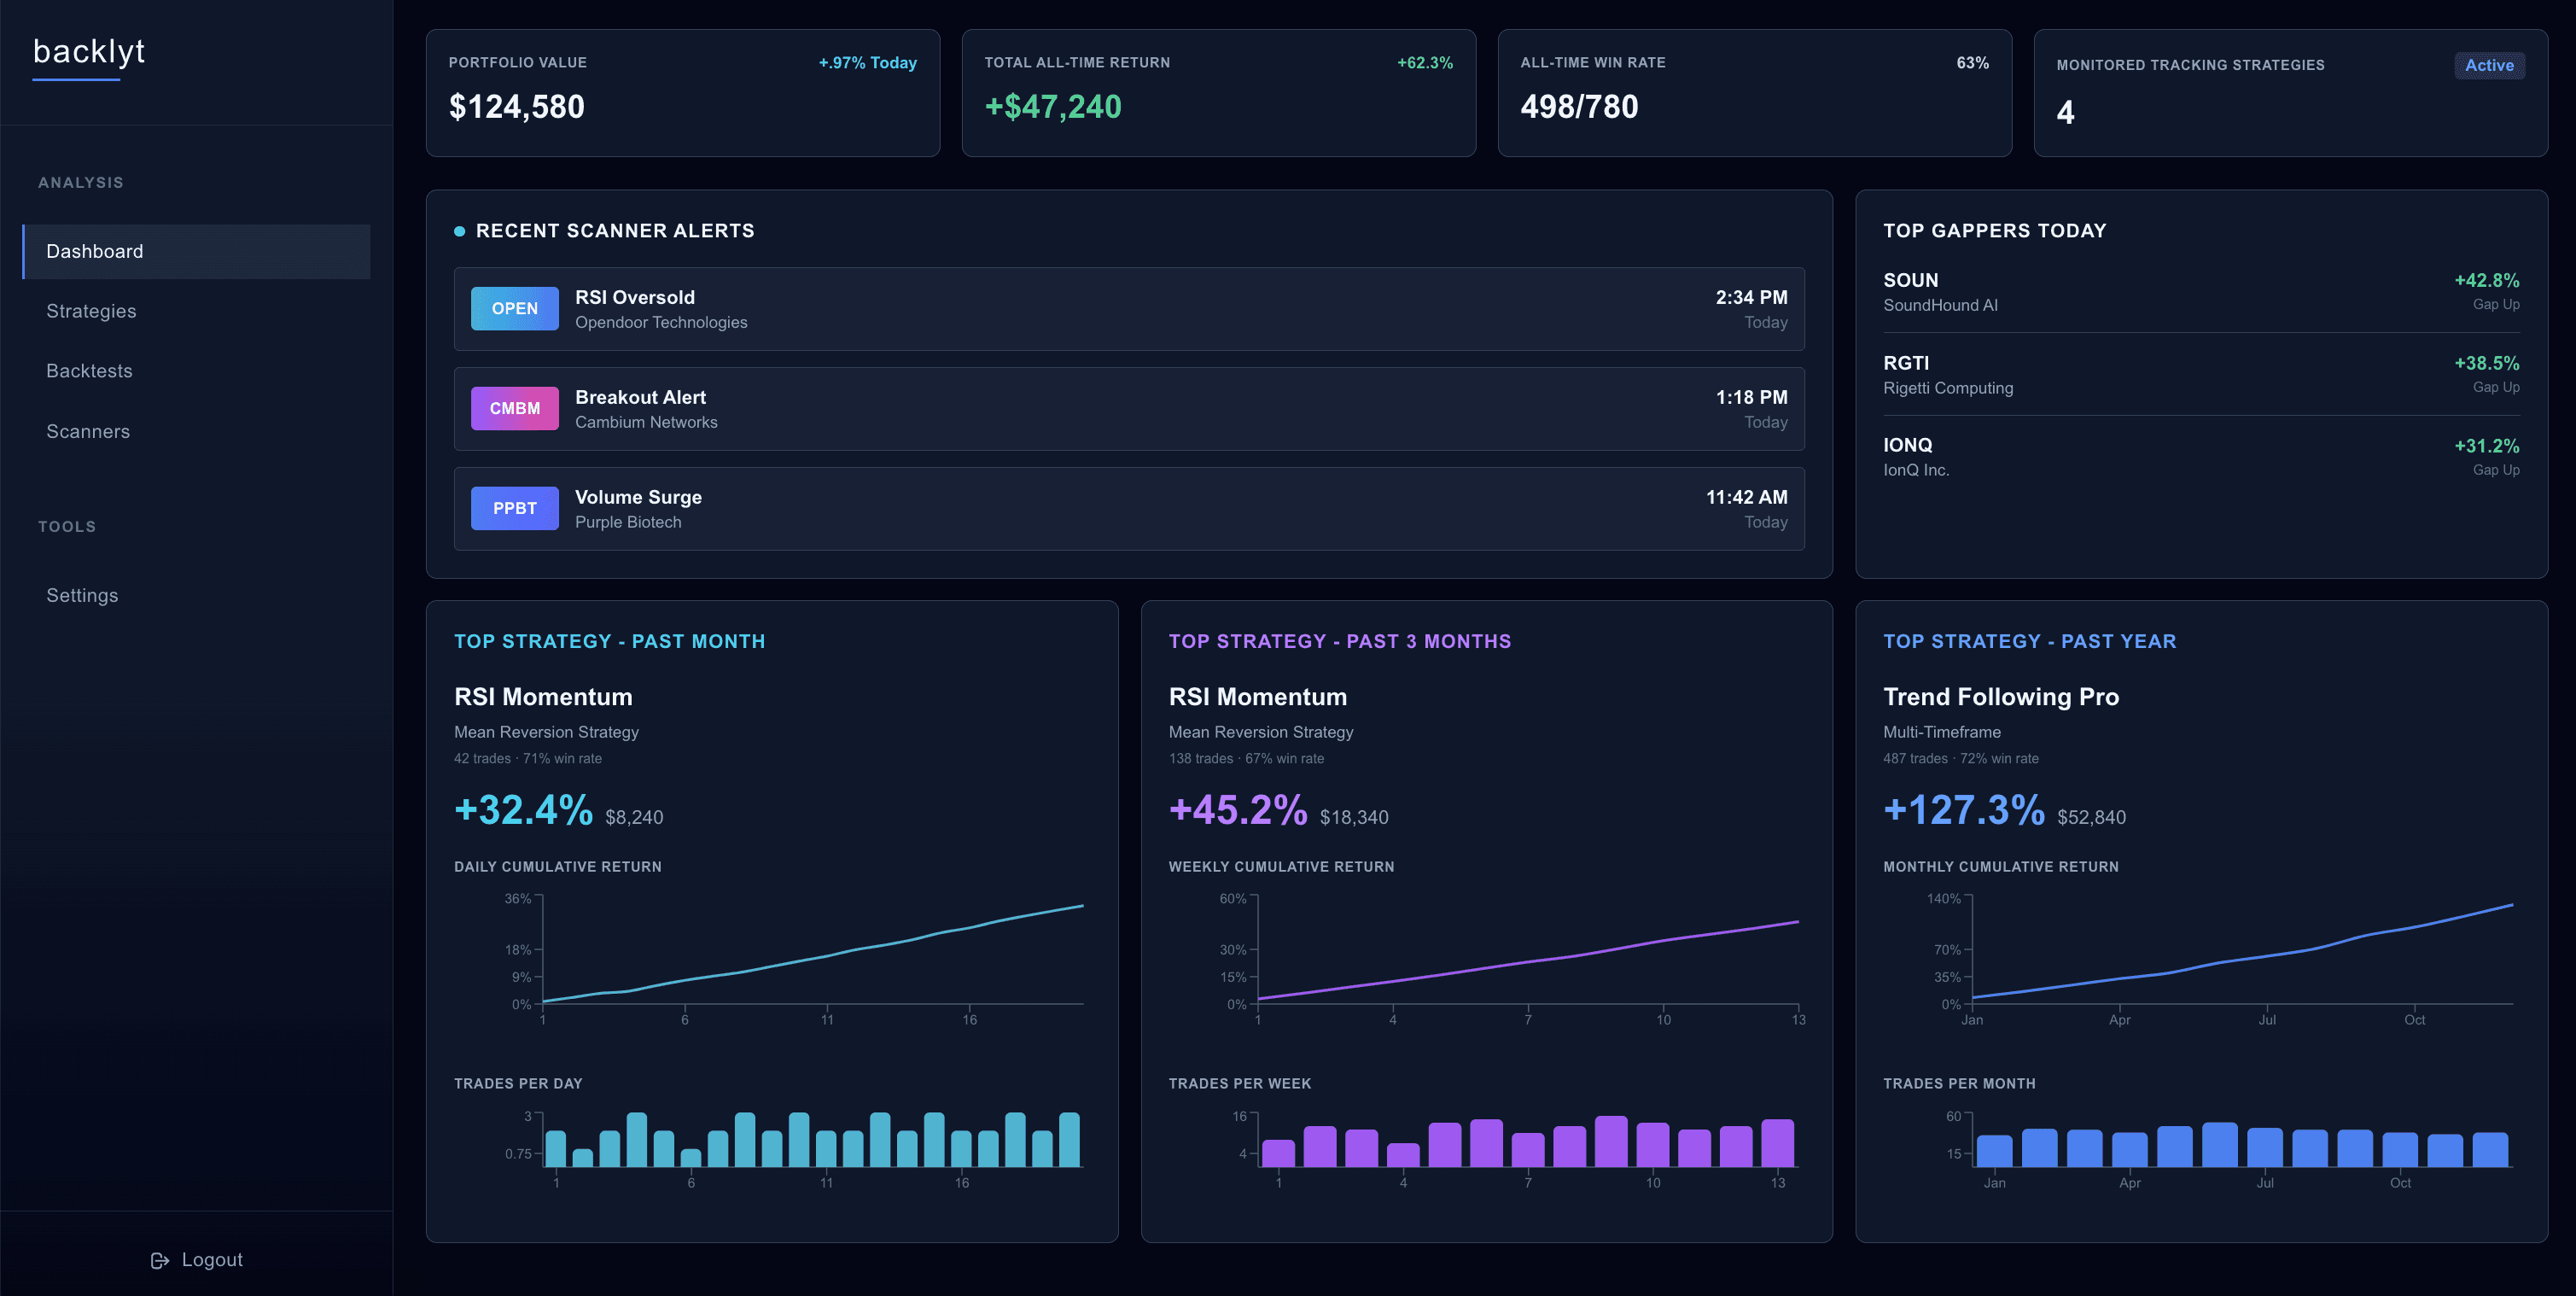2576x1296 pixels.
Task: Select Dashboard in sidebar
Action: click(95, 252)
